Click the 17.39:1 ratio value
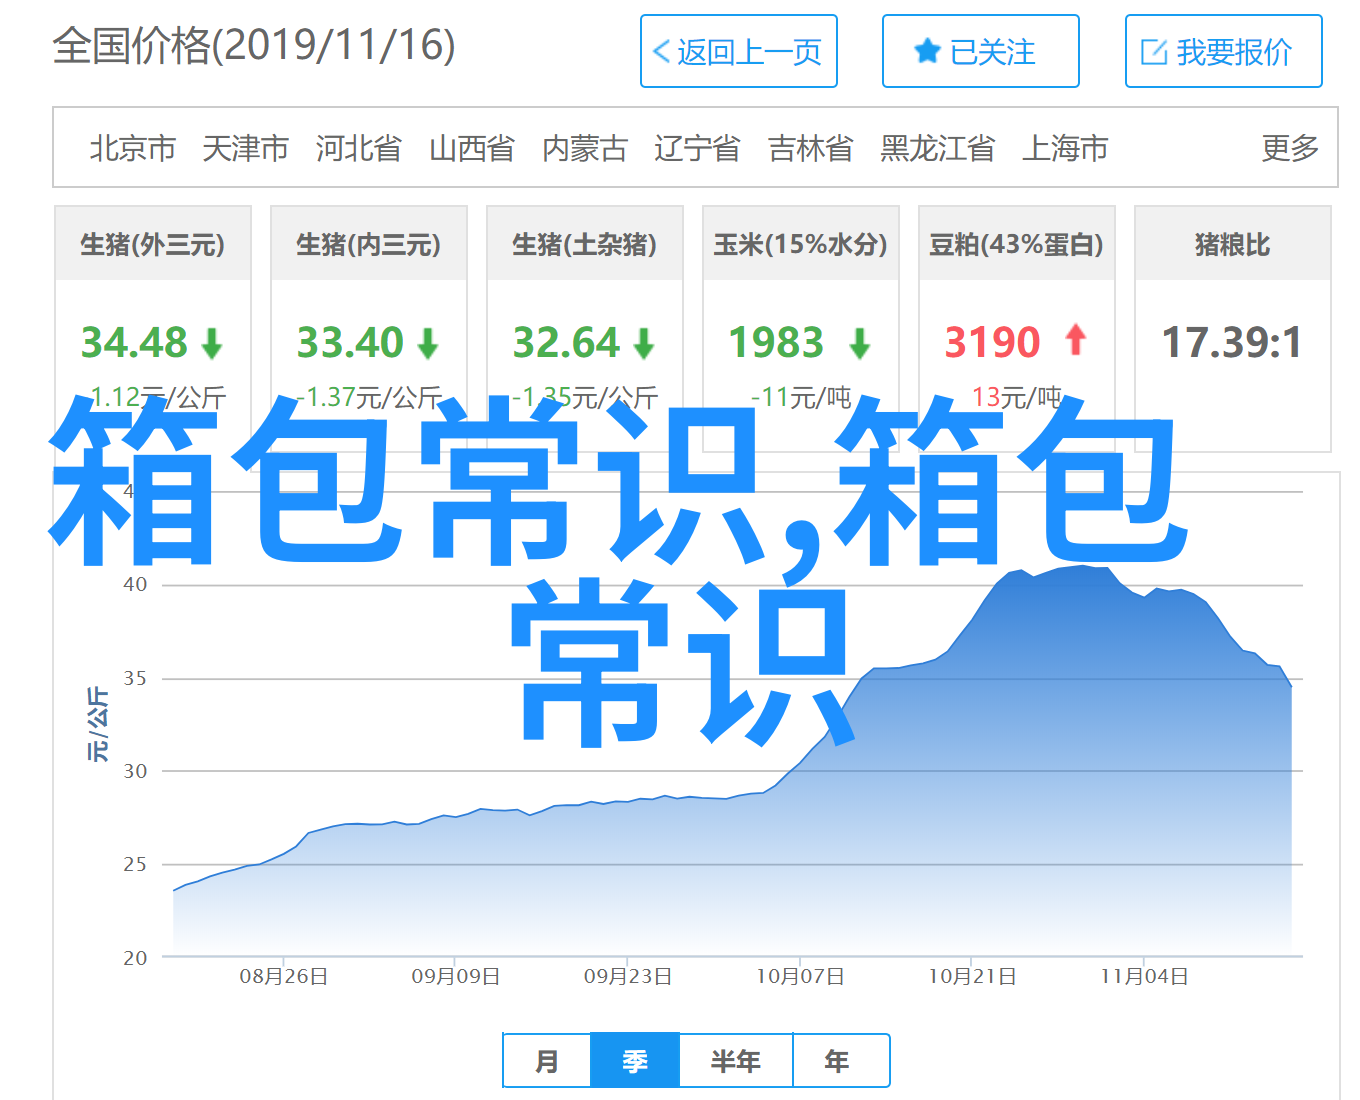The width and height of the screenshot is (1360, 1100). click(x=1232, y=343)
